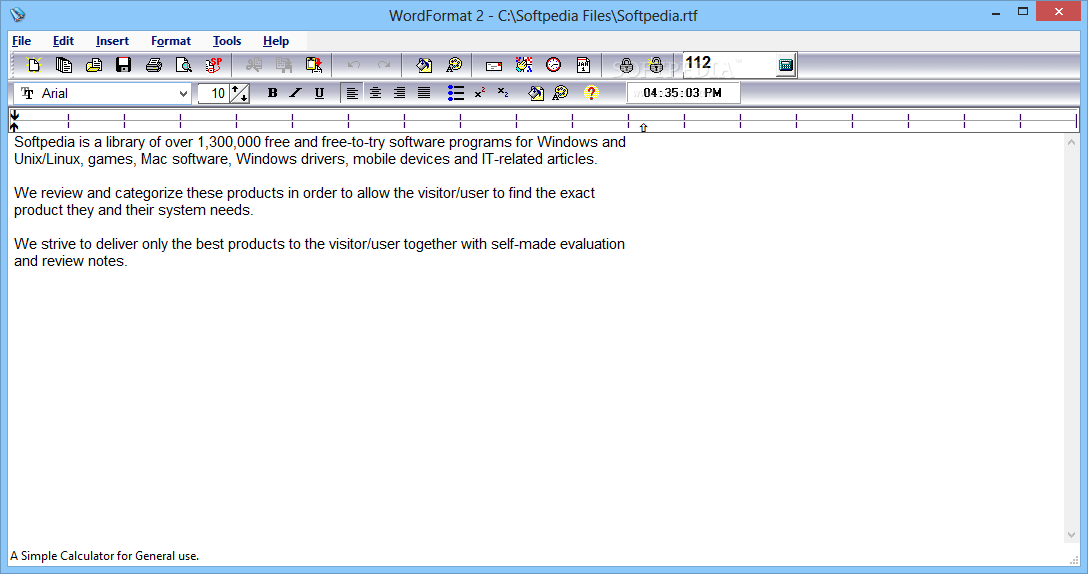Open the Help menu

click(x=276, y=41)
